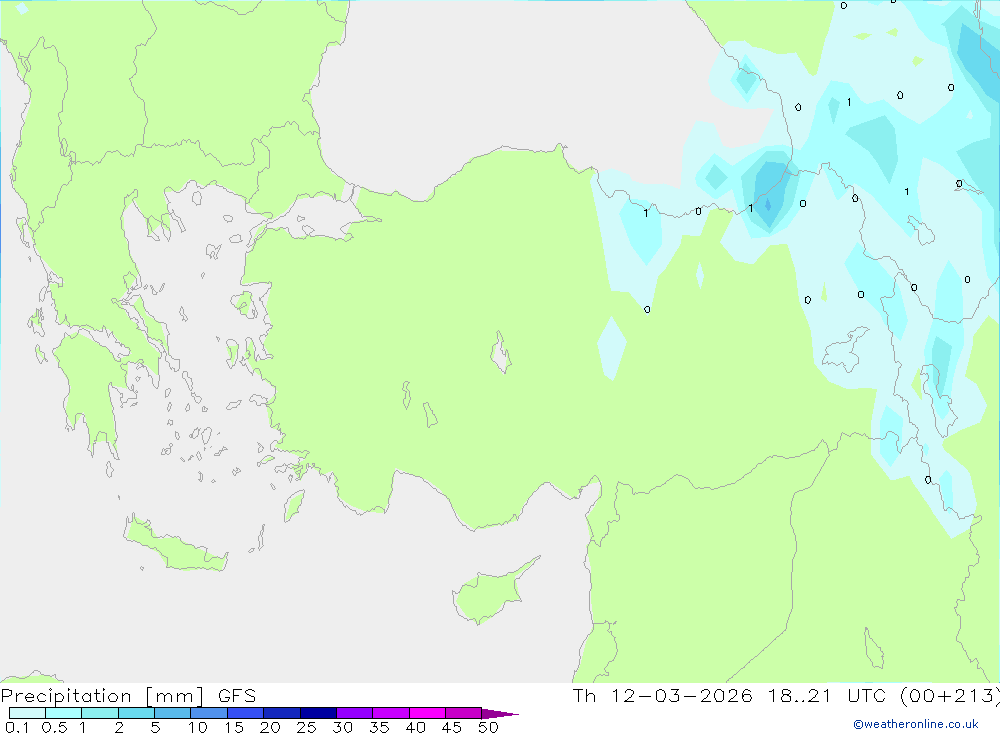Screen dimensions: 1000x733
Task: Choose the 20–25 mm dark blue swatch
Action: (x=282, y=713)
